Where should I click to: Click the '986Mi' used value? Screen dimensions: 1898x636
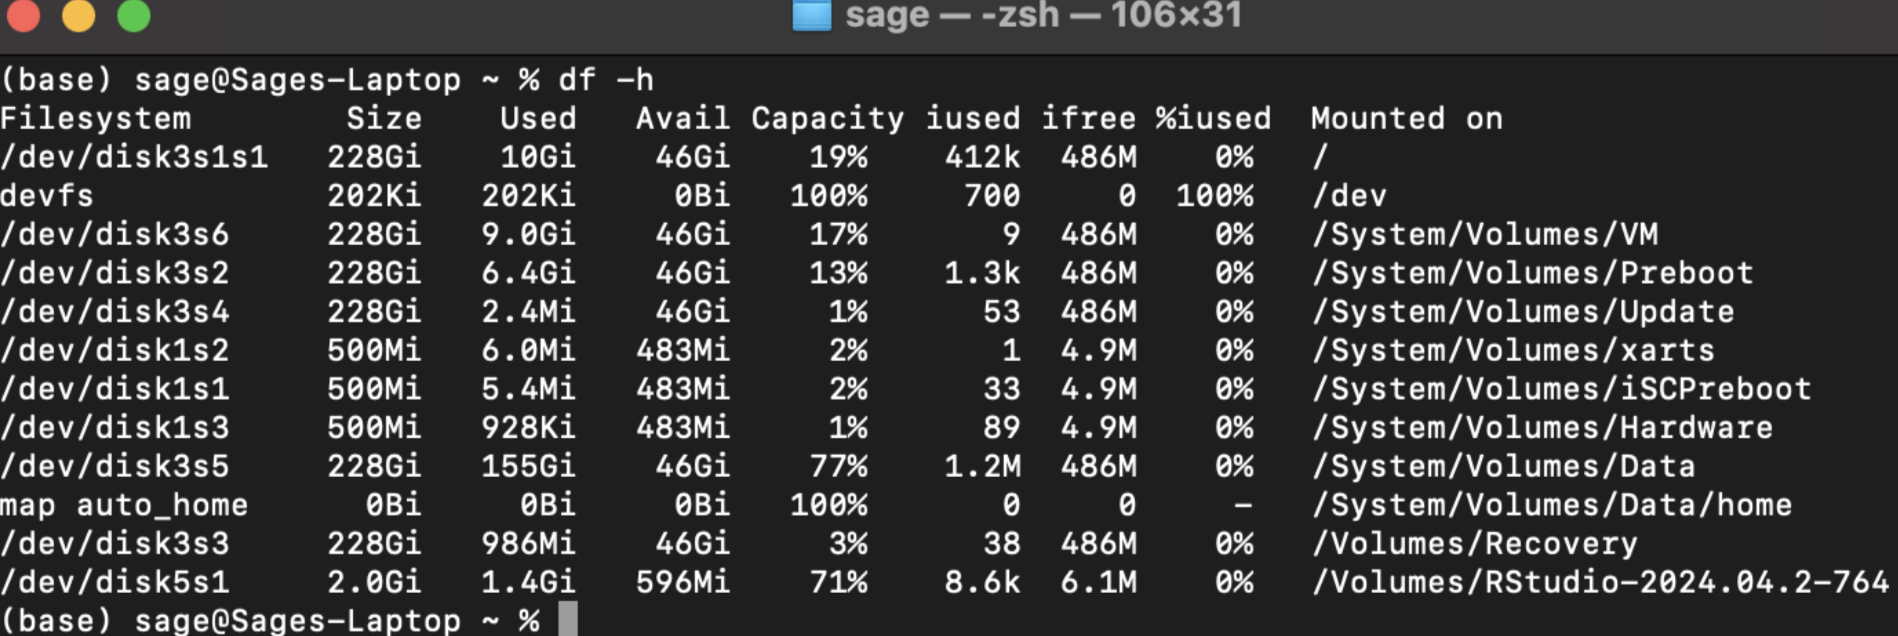[528, 543]
